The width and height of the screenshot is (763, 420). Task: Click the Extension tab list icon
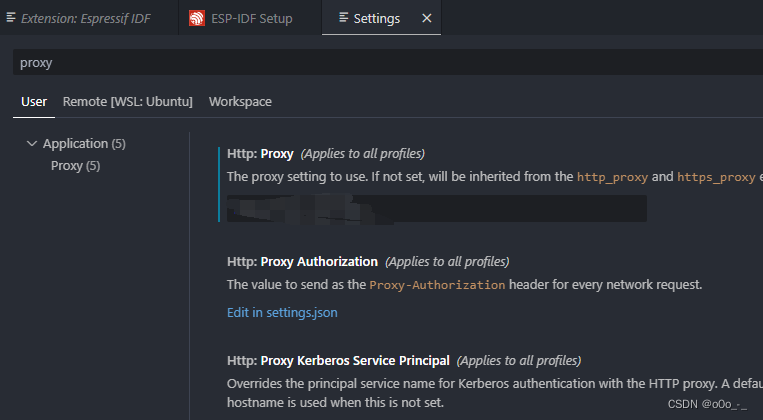pyautogui.click(x=11, y=18)
